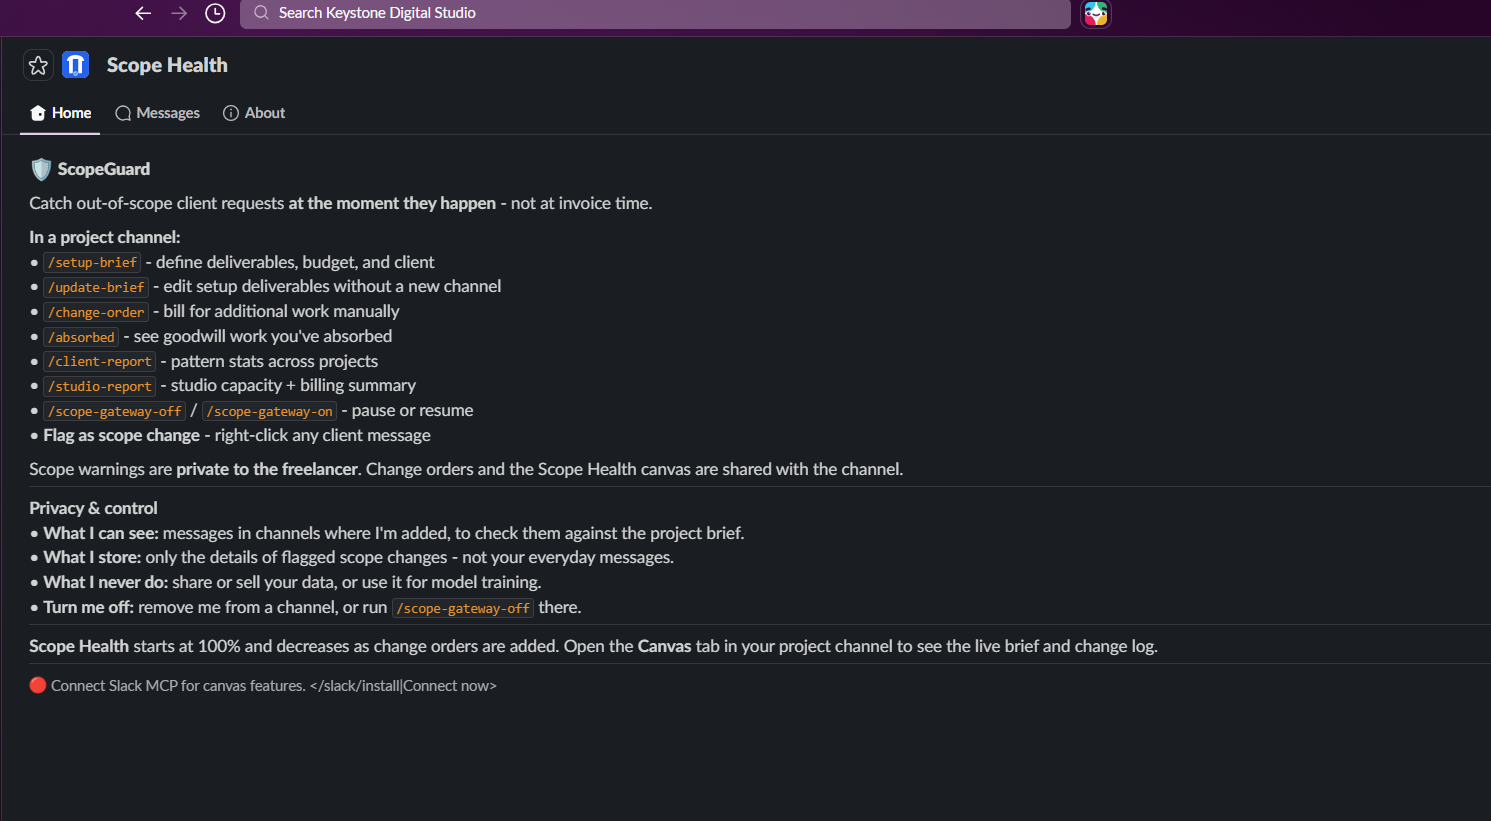Open the About tab
Viewport: 1491px width, 821px height.
click(254, 113)
